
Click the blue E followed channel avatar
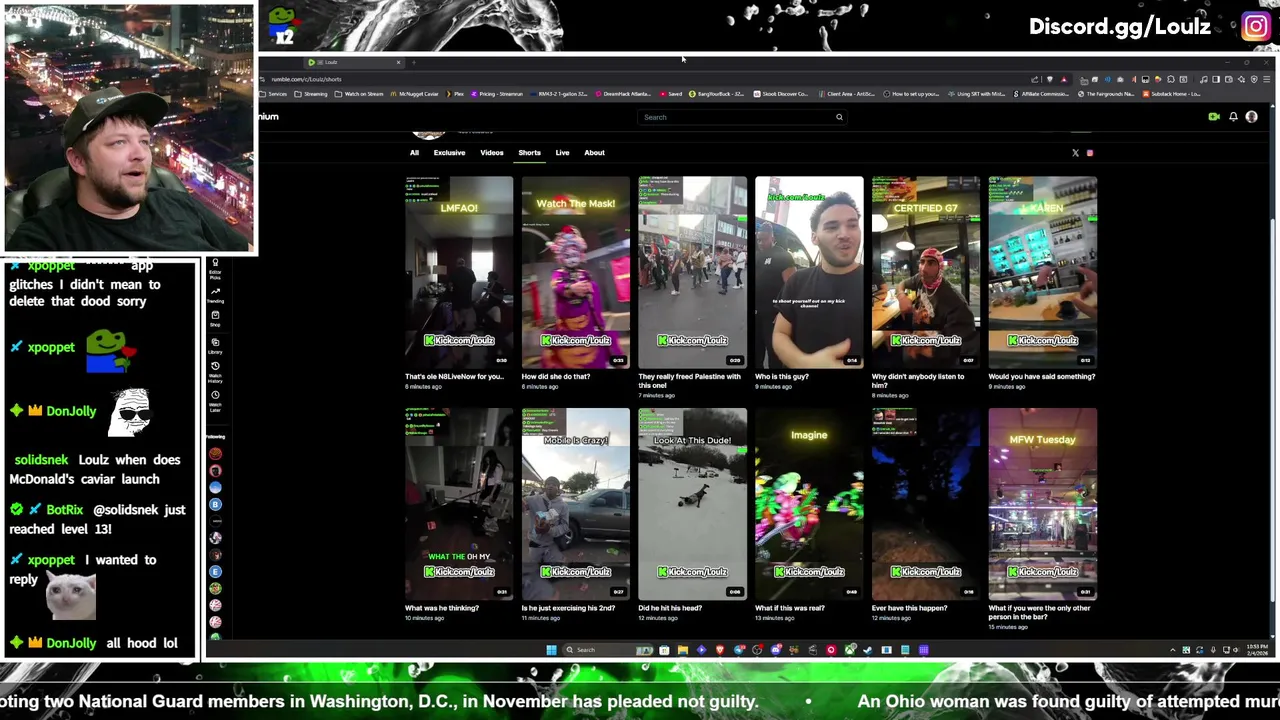tap(215, 571)
